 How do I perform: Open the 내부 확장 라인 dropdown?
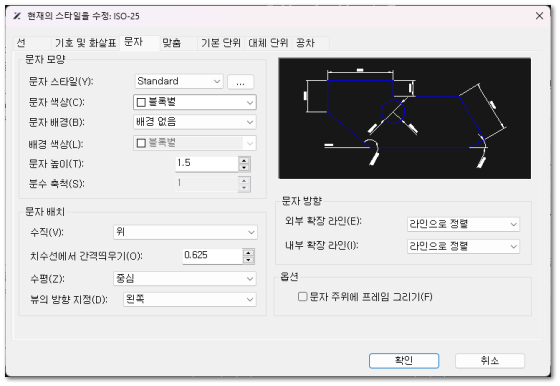point(463,246)
